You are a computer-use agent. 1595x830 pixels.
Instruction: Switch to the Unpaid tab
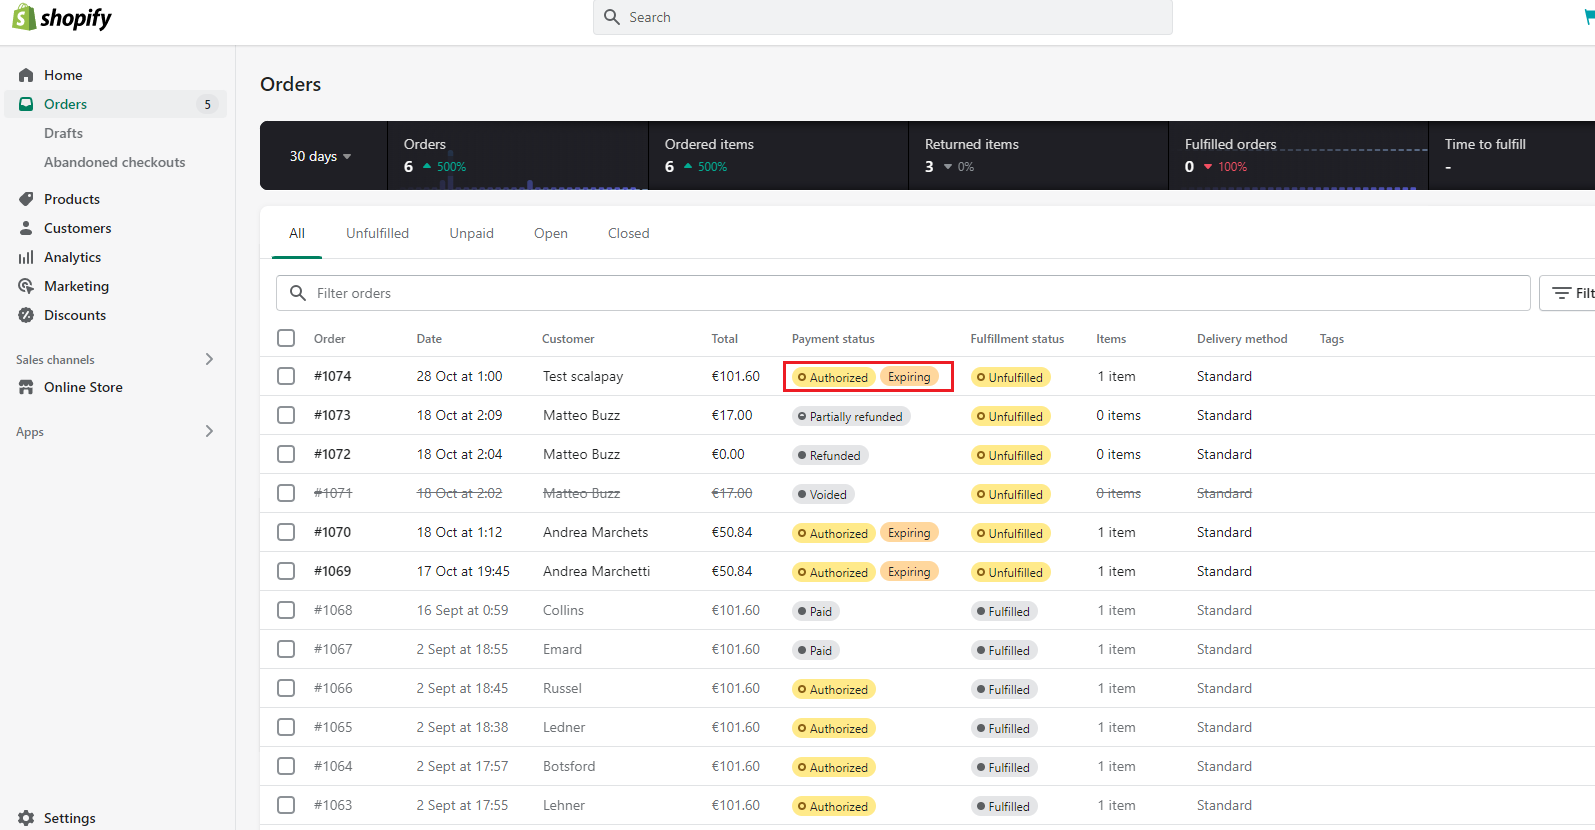pyautogui.click(x=471, y=233)
